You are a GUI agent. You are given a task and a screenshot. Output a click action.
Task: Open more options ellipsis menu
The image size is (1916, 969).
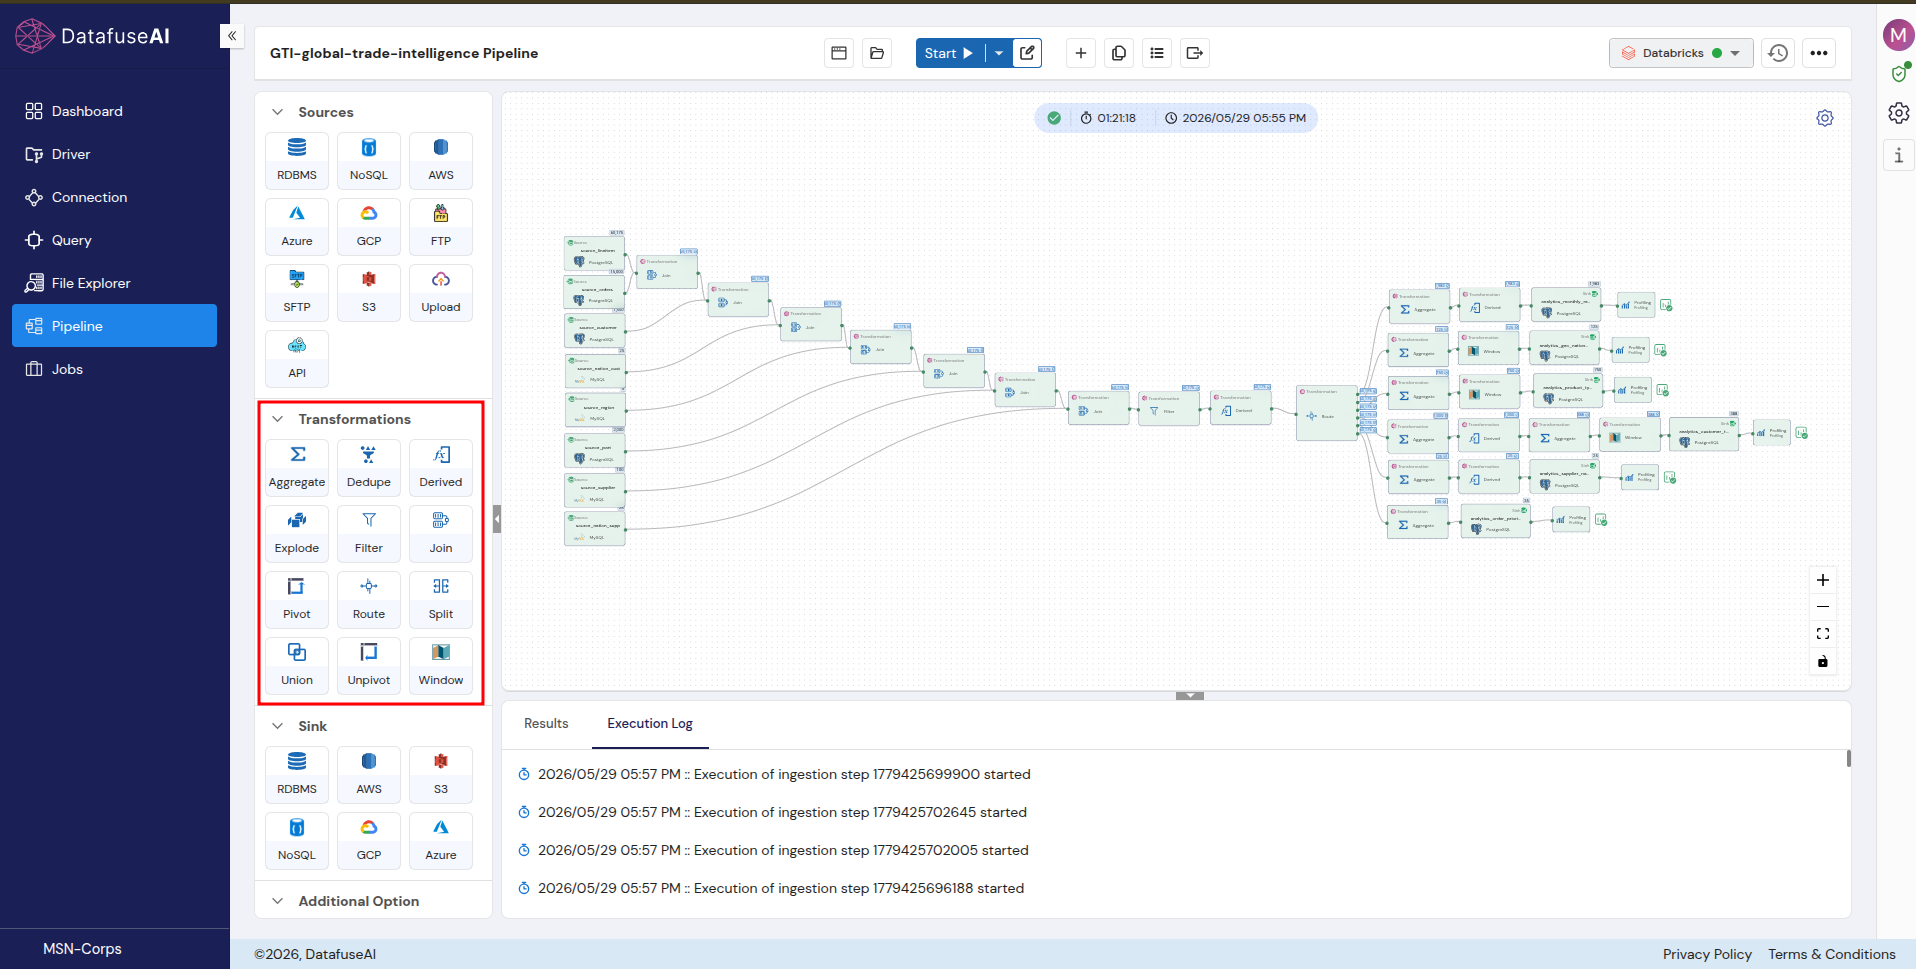(x=1819, y=53)
